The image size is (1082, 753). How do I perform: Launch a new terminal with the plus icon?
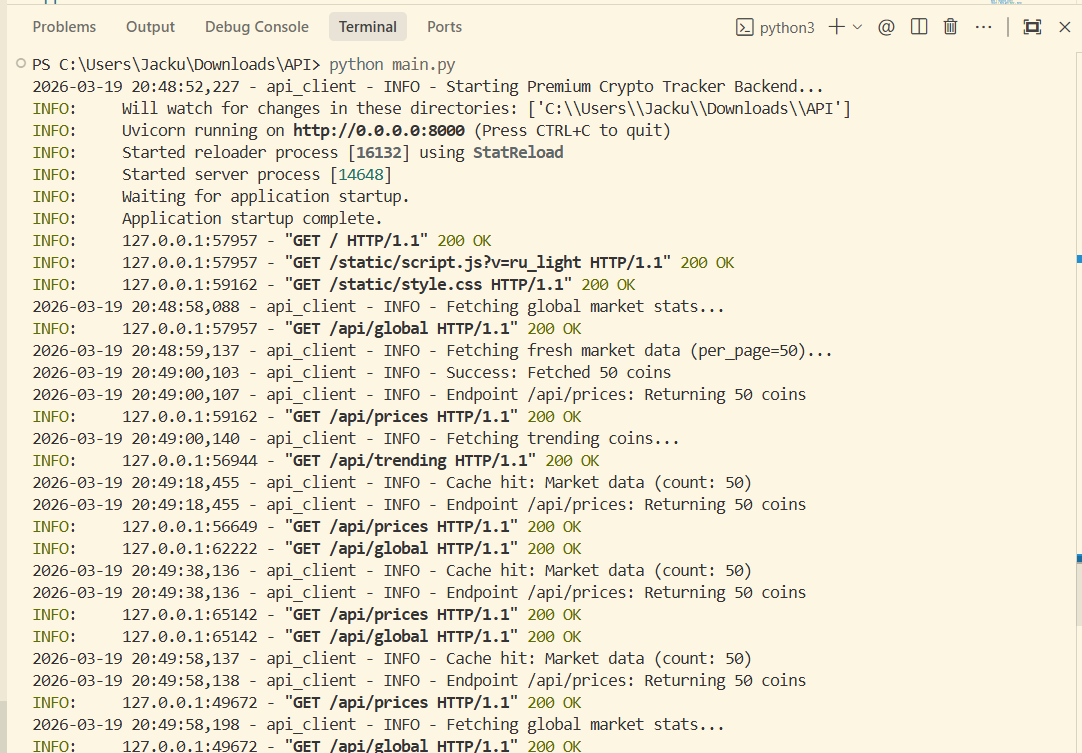836,27
